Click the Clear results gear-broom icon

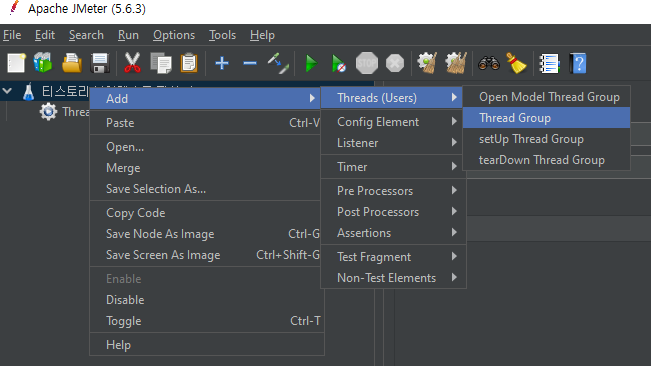pos(427,63)
